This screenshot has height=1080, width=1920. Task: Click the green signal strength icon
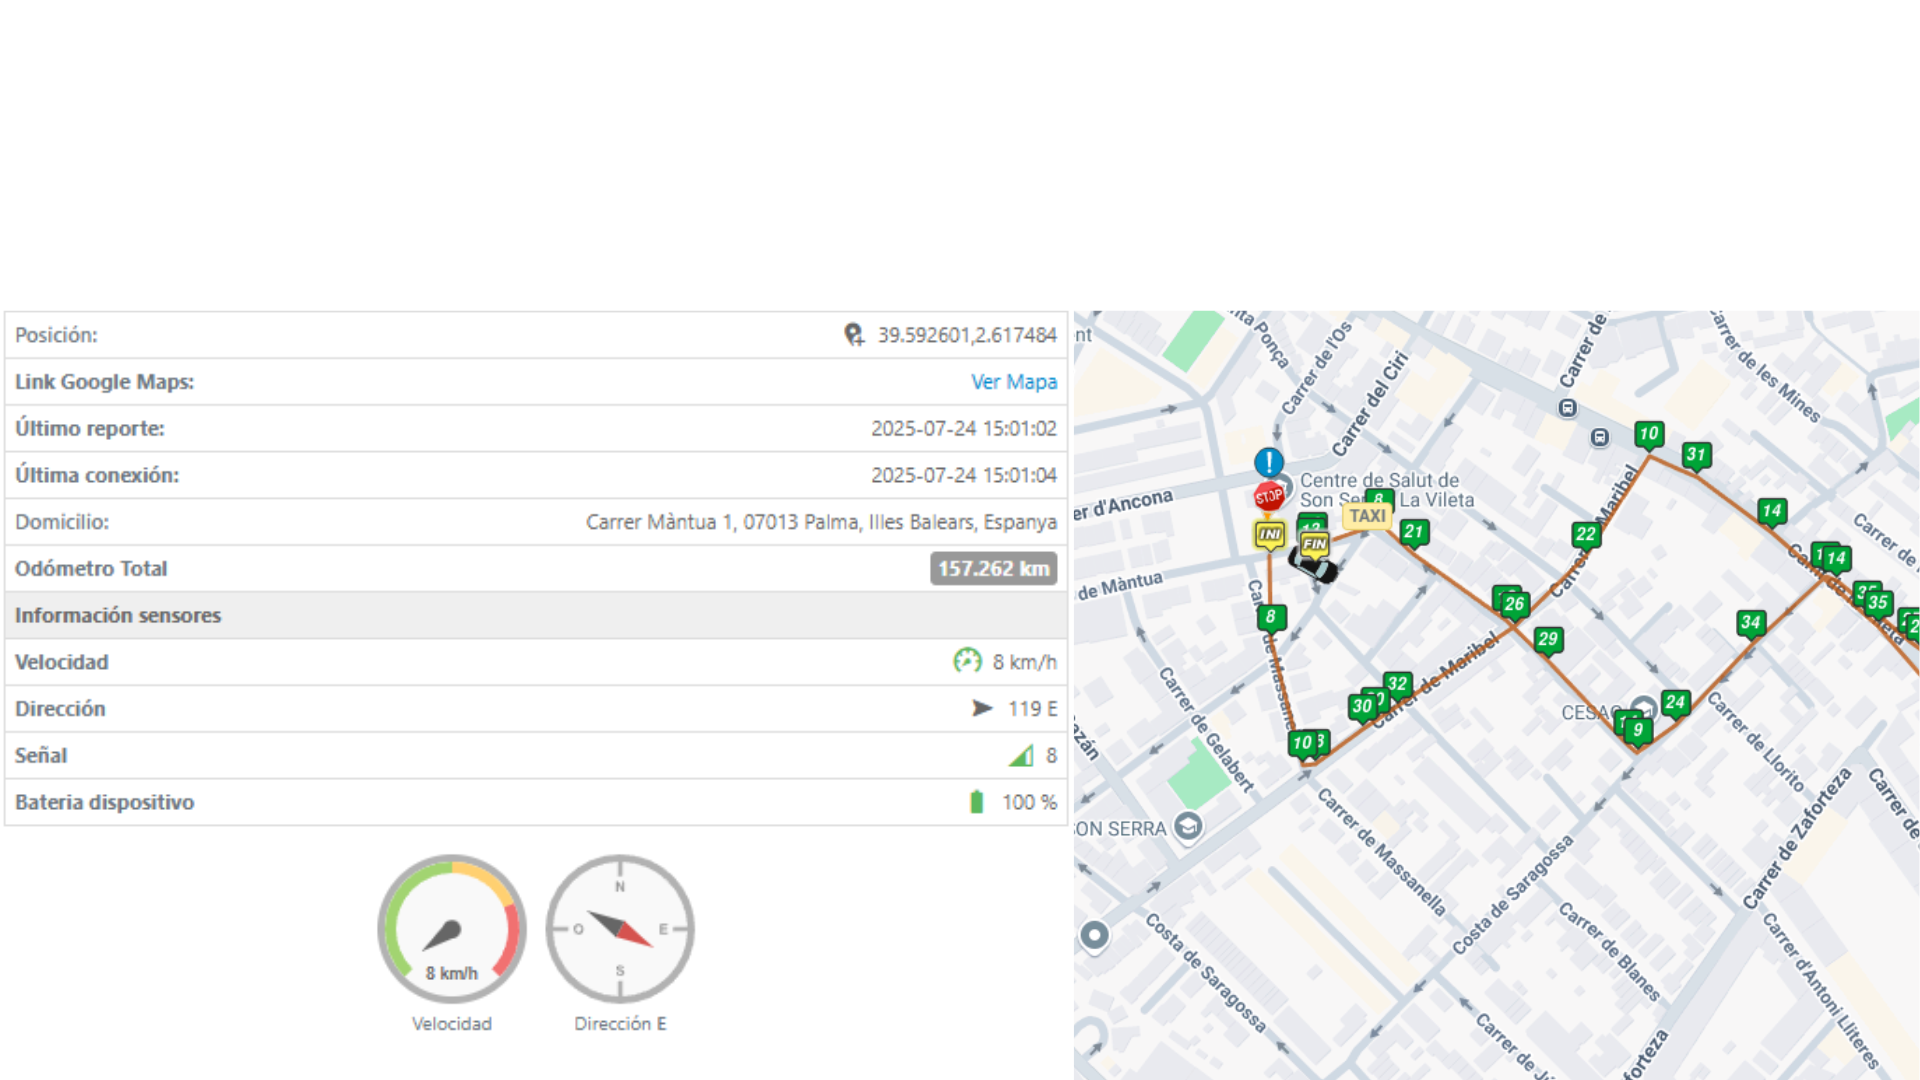click(x=1021, y=756)
